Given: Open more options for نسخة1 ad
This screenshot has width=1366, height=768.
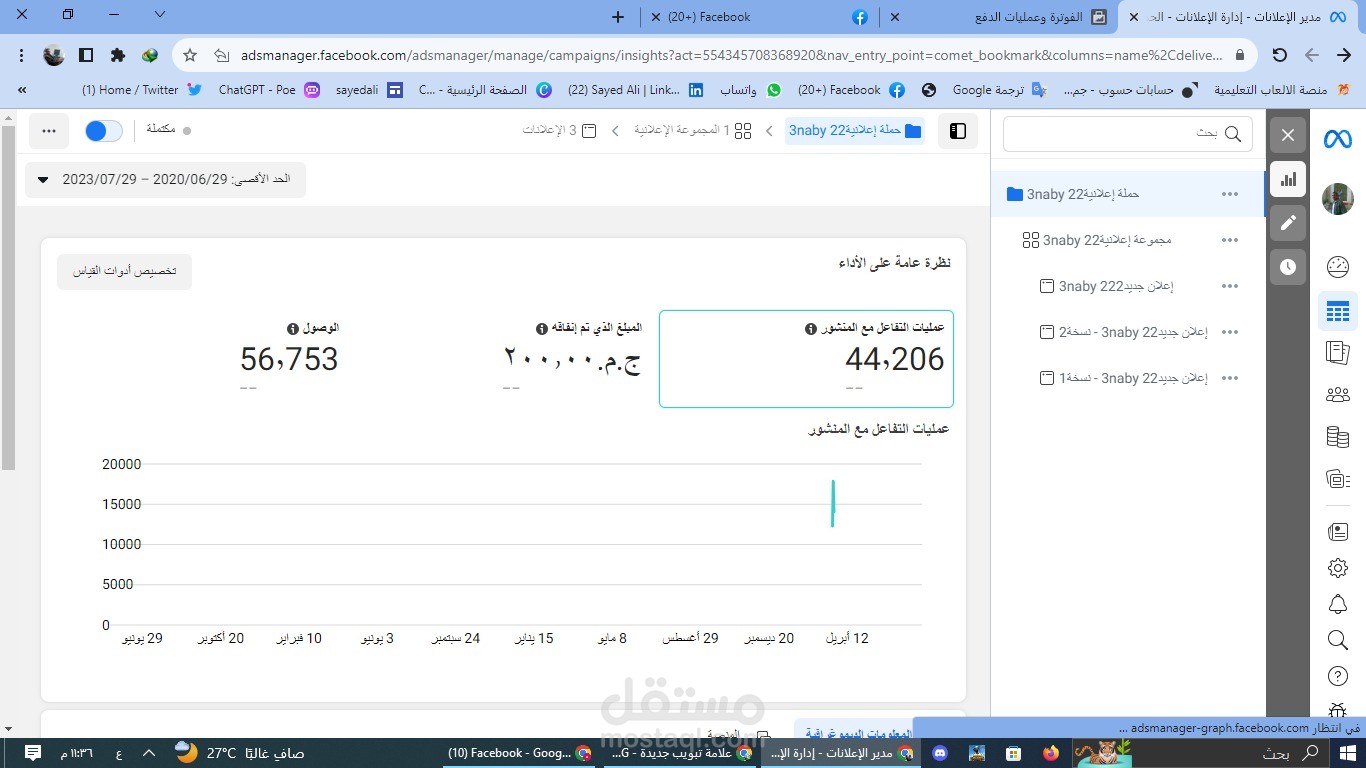Looking at the screenshot, I should [x=1230, y=378].
